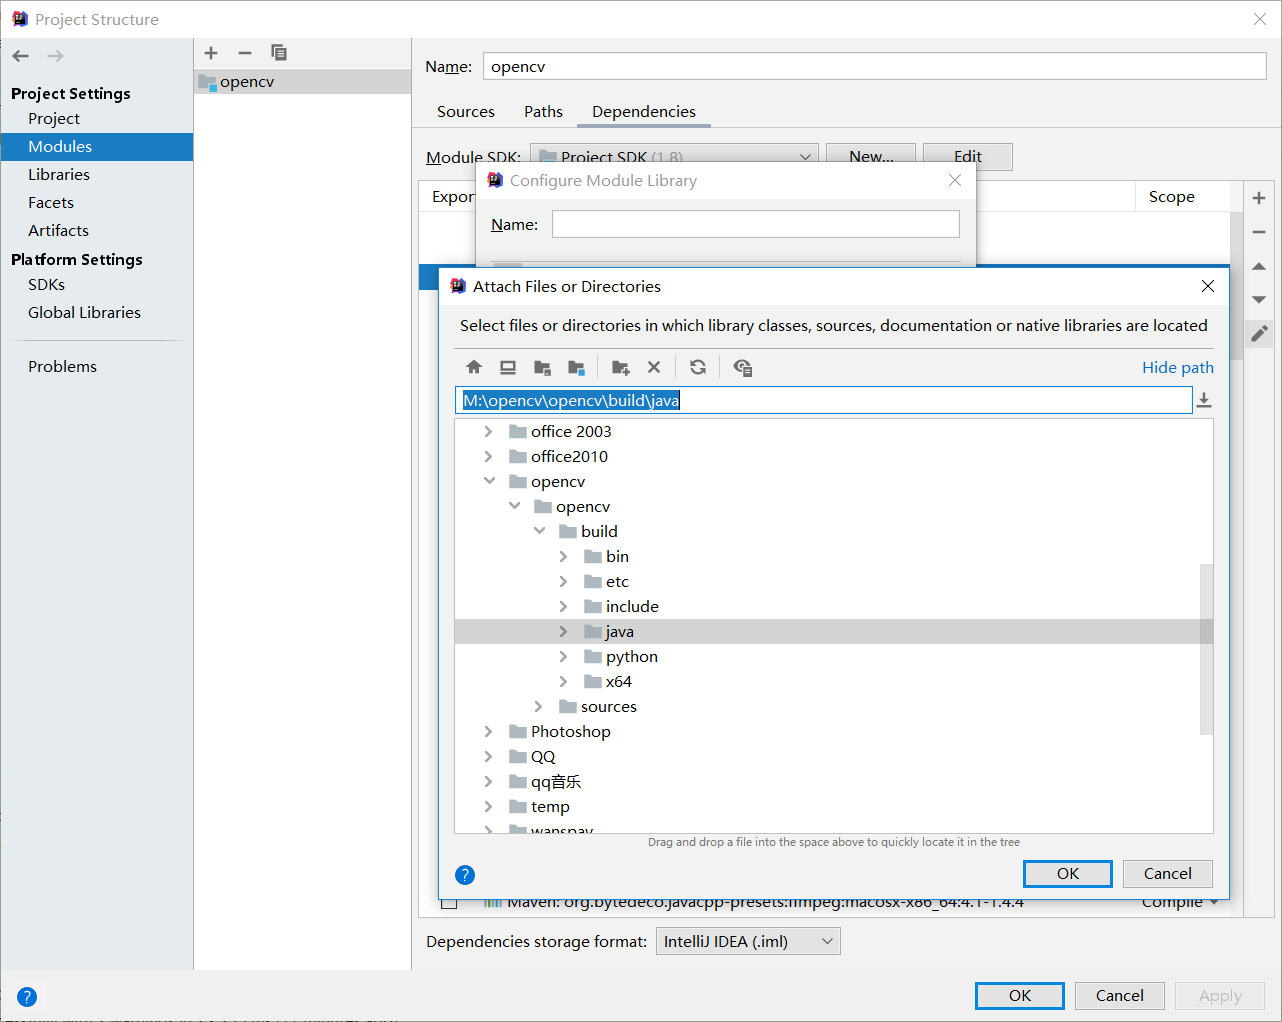Select the python folder
Image resolution: width=1282 pixels, height=1022 pixels.
pyautogui.click(x=632, y=656)
